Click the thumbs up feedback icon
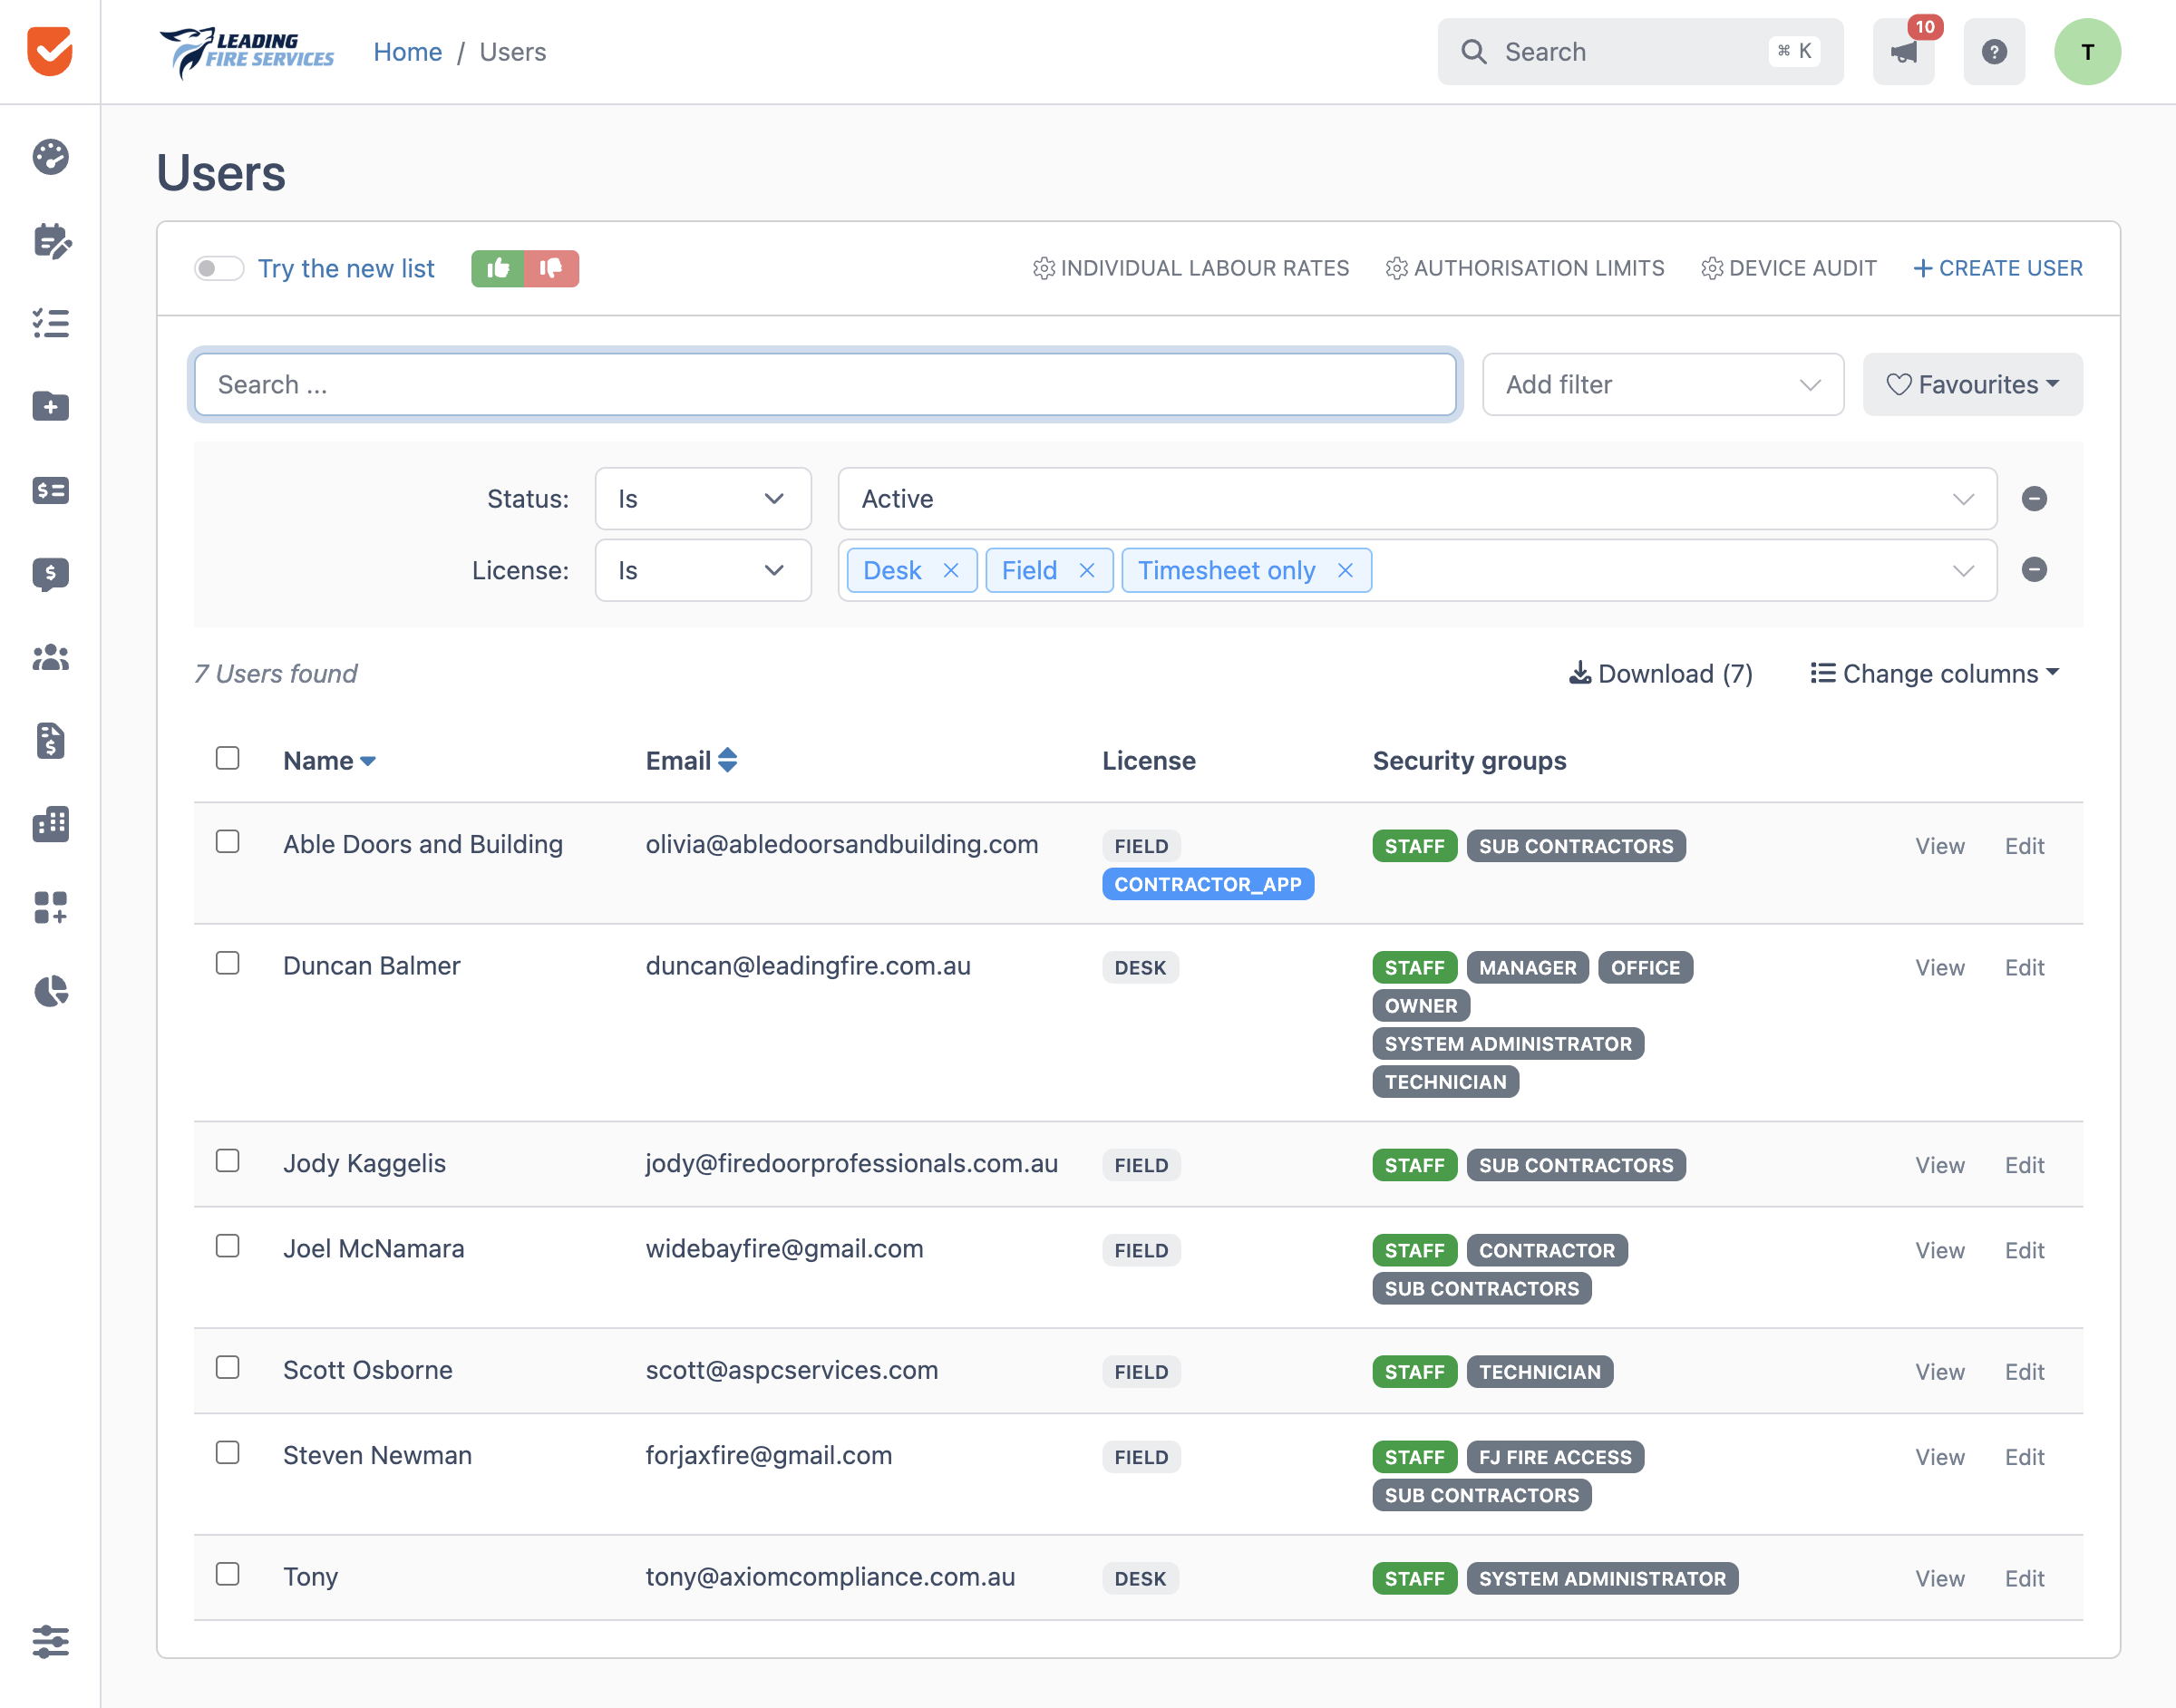 coord(498,268)
